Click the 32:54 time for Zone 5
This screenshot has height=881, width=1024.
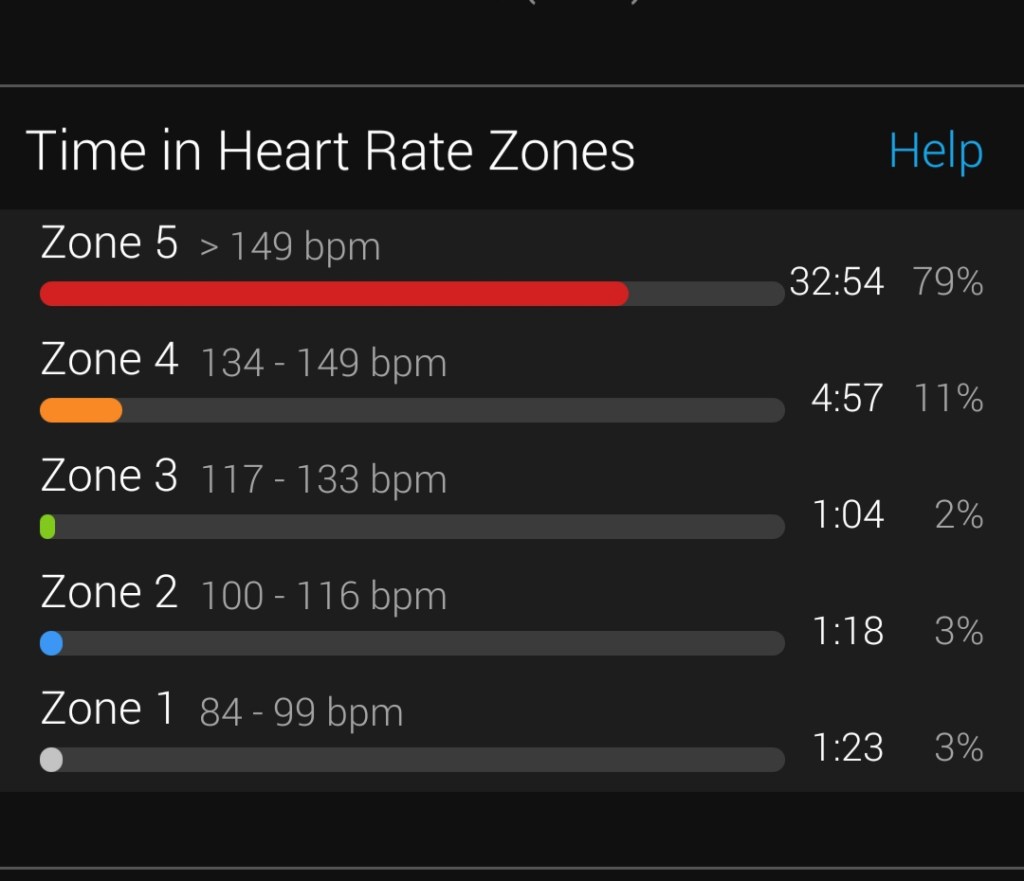click(x=836, y=283)
